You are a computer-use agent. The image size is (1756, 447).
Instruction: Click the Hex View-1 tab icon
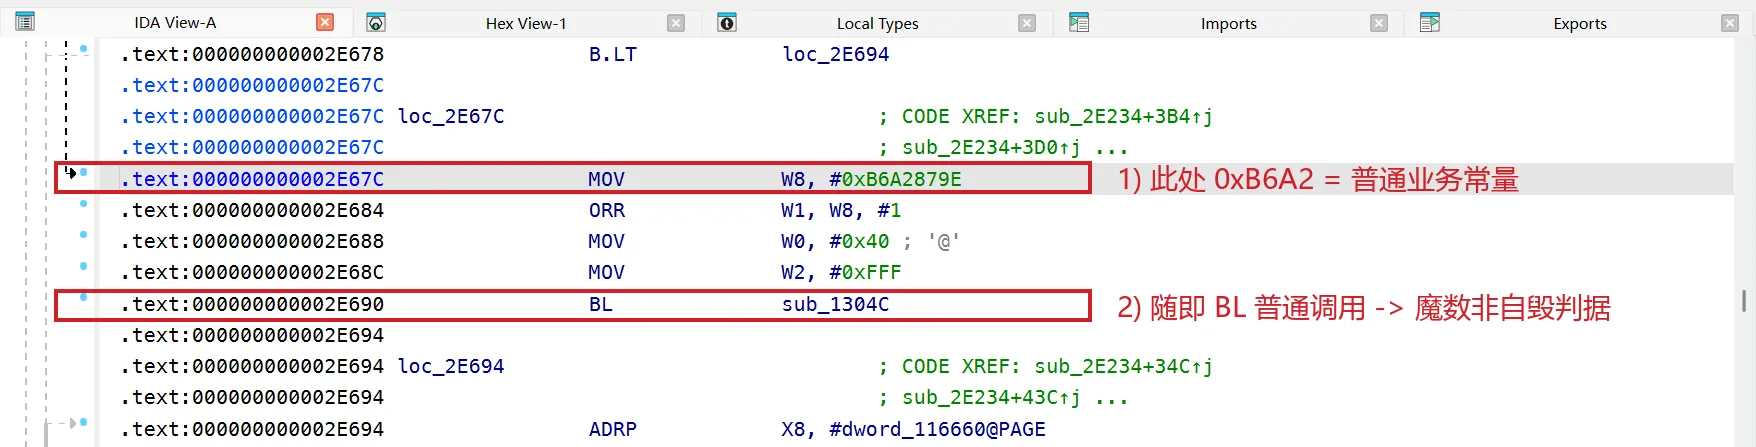click(376, 22)
